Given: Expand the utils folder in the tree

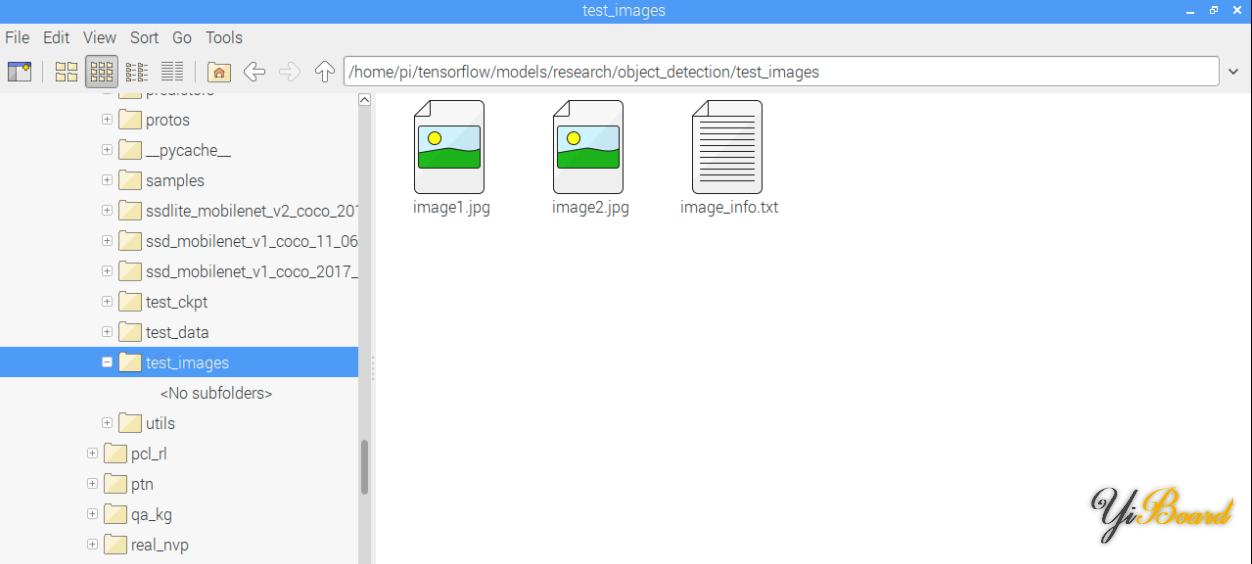Looking at the screenshot, I should 107,423.
